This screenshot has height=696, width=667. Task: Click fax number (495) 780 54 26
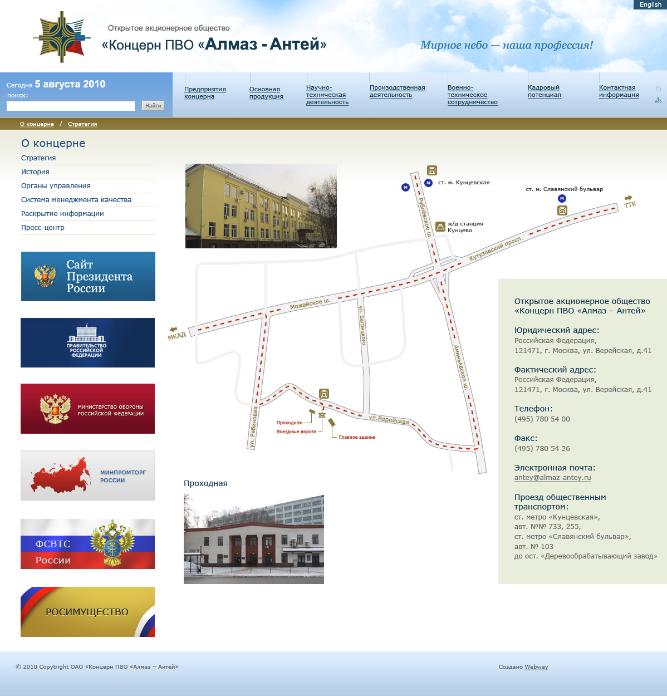pos(542,448)
